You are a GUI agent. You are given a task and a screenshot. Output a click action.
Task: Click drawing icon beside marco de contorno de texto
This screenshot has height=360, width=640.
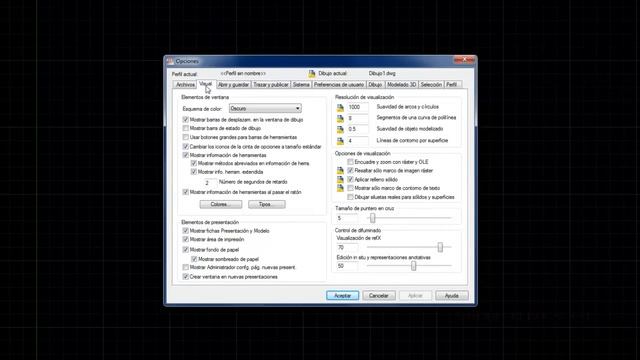340,188
